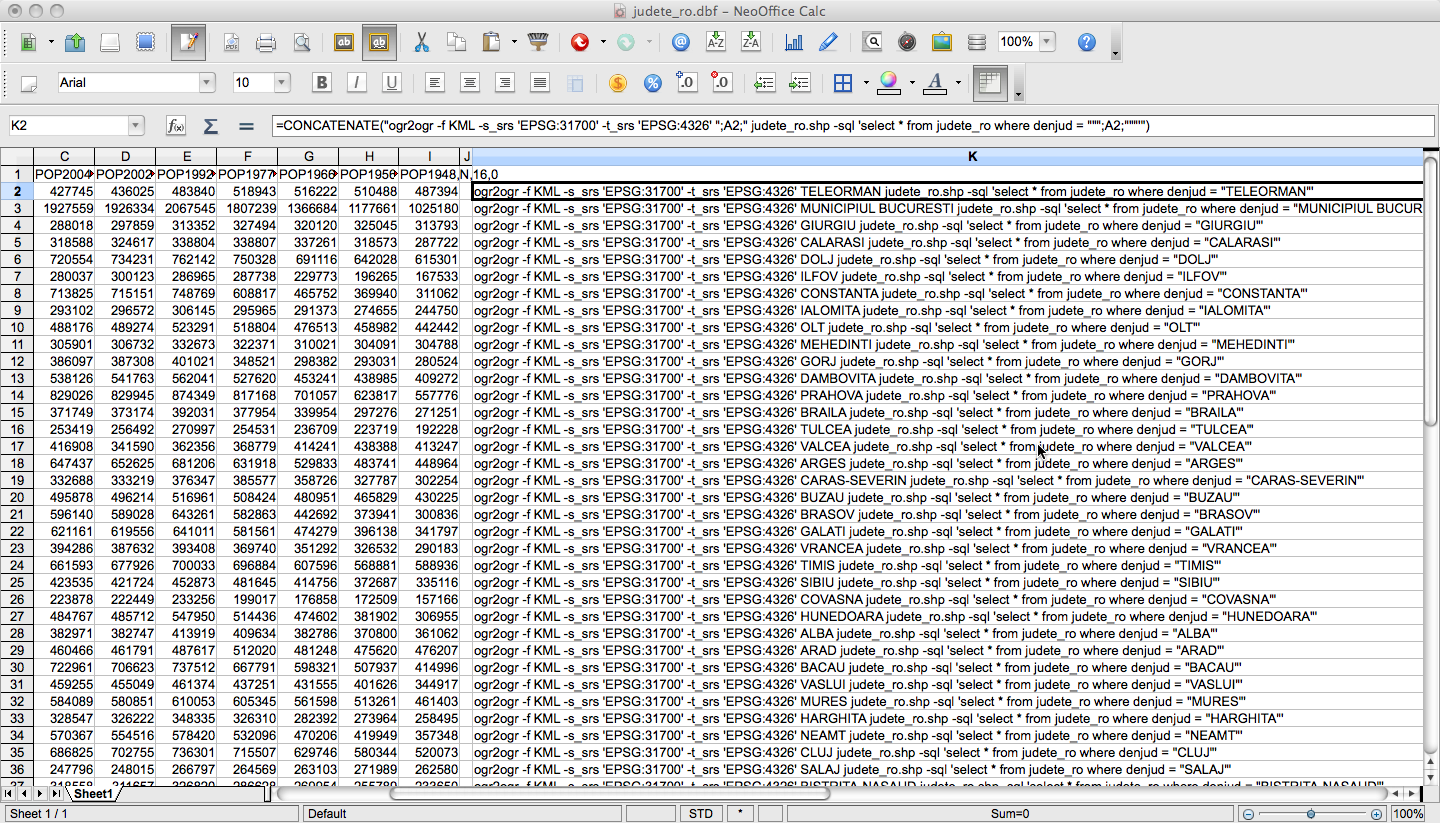Screen dimensions: 1440x823
Task: Toggle Edit File mode
Action: 188,42
